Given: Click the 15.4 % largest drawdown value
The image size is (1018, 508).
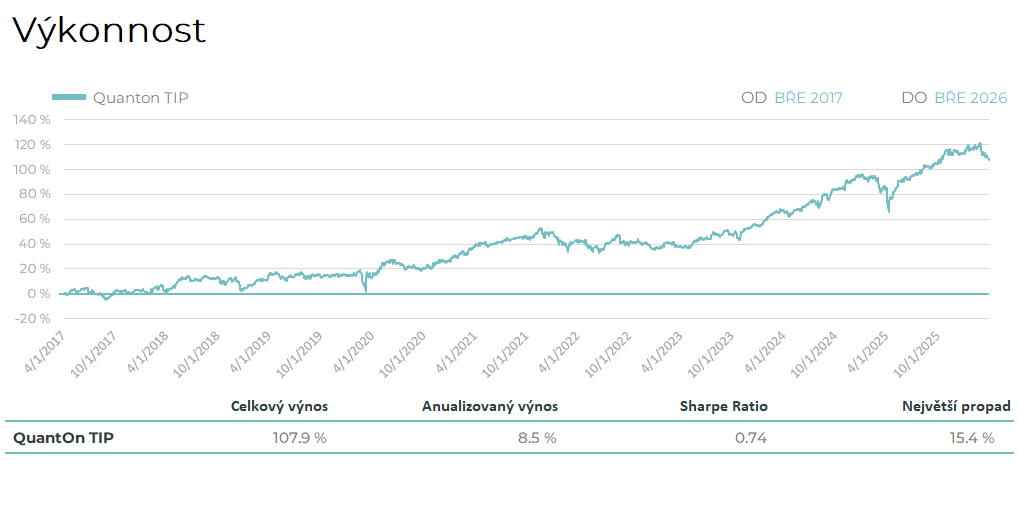Looking at the screenshot, I should [971, 437].
